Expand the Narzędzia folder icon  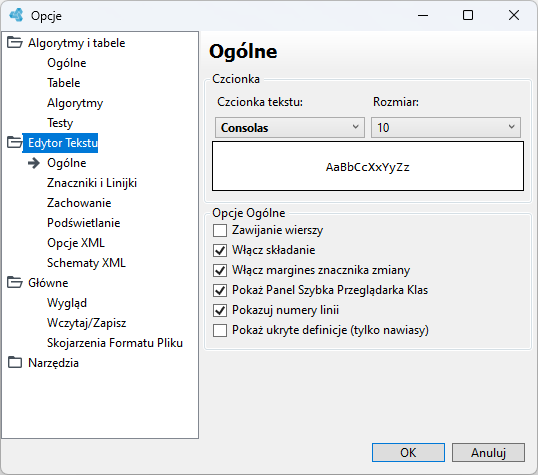tap(15, 362)
